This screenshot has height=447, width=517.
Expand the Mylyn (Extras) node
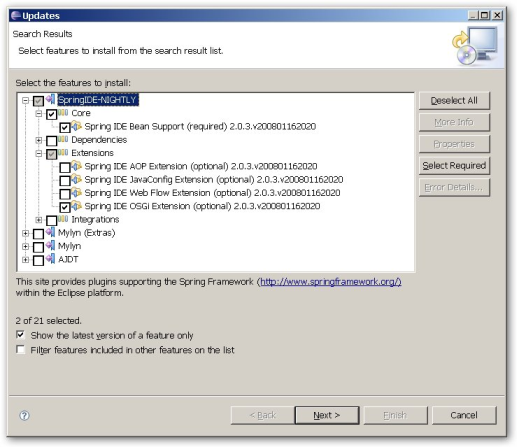click(25, 233)
